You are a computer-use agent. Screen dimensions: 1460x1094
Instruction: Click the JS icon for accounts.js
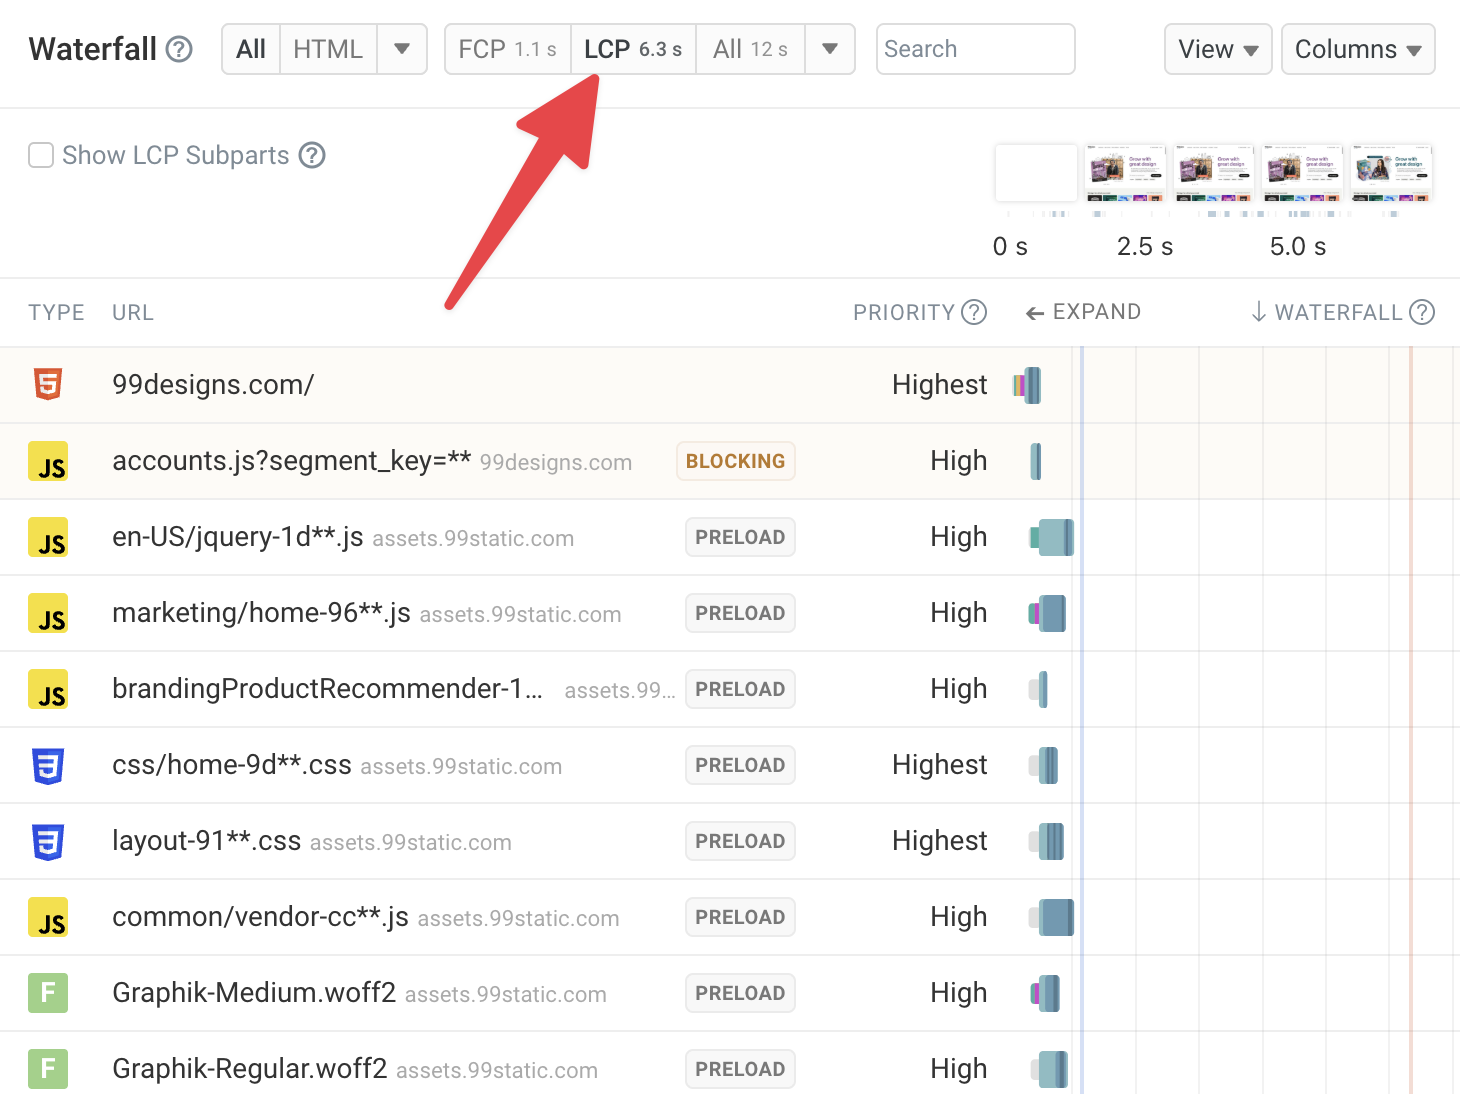[48, 461]
